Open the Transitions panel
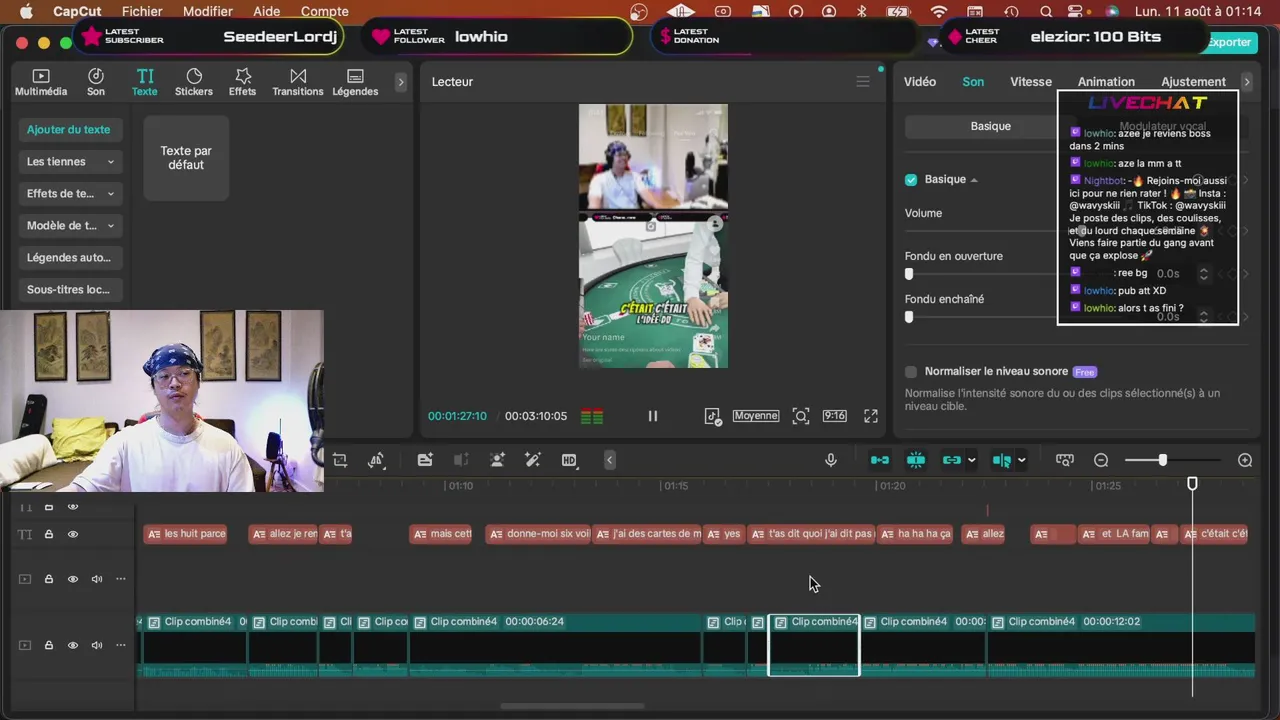1280x720 pixels. pyautogui.click(x=298, y=82)
